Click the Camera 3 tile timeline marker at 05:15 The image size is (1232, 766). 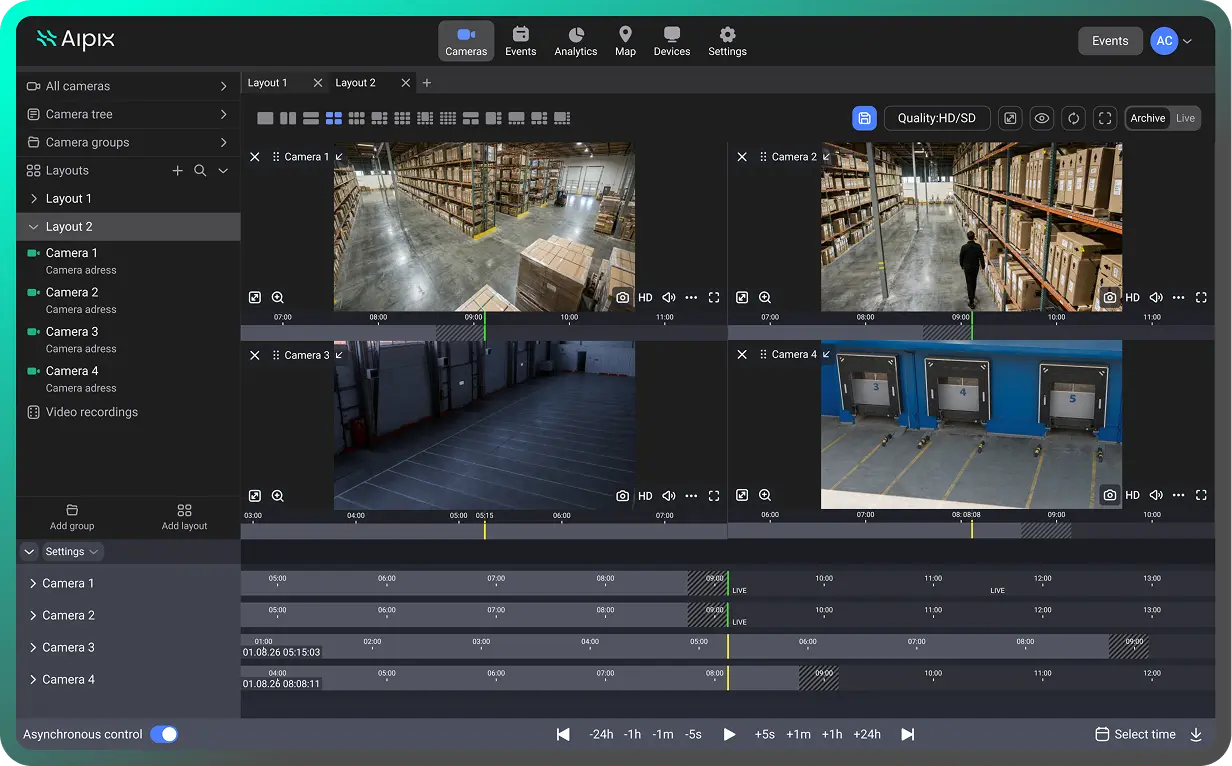tap(485, 530)
